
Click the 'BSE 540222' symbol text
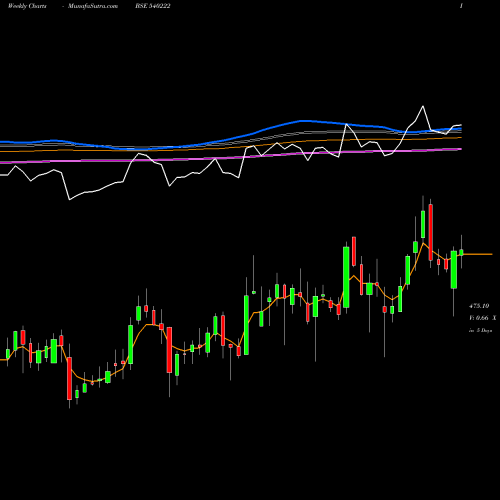click(153, 6)
